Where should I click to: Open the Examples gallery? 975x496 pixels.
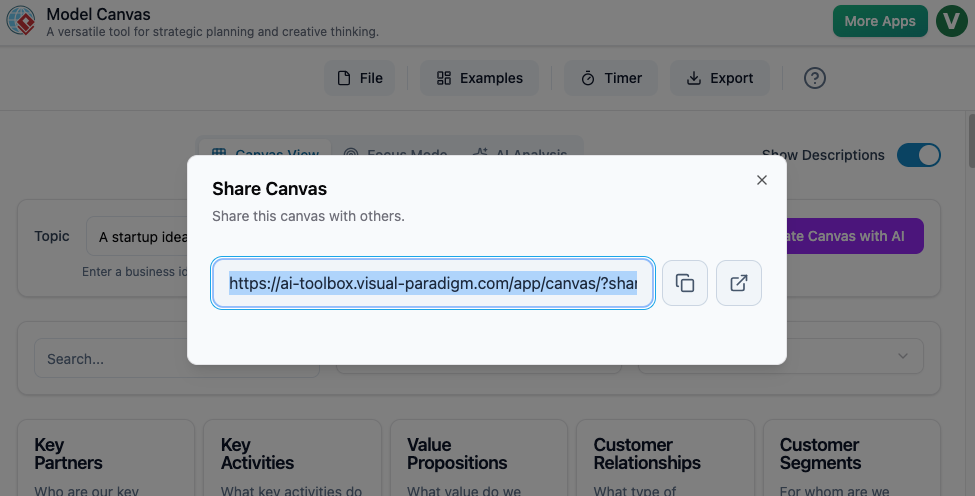click(x=479, y=78)
